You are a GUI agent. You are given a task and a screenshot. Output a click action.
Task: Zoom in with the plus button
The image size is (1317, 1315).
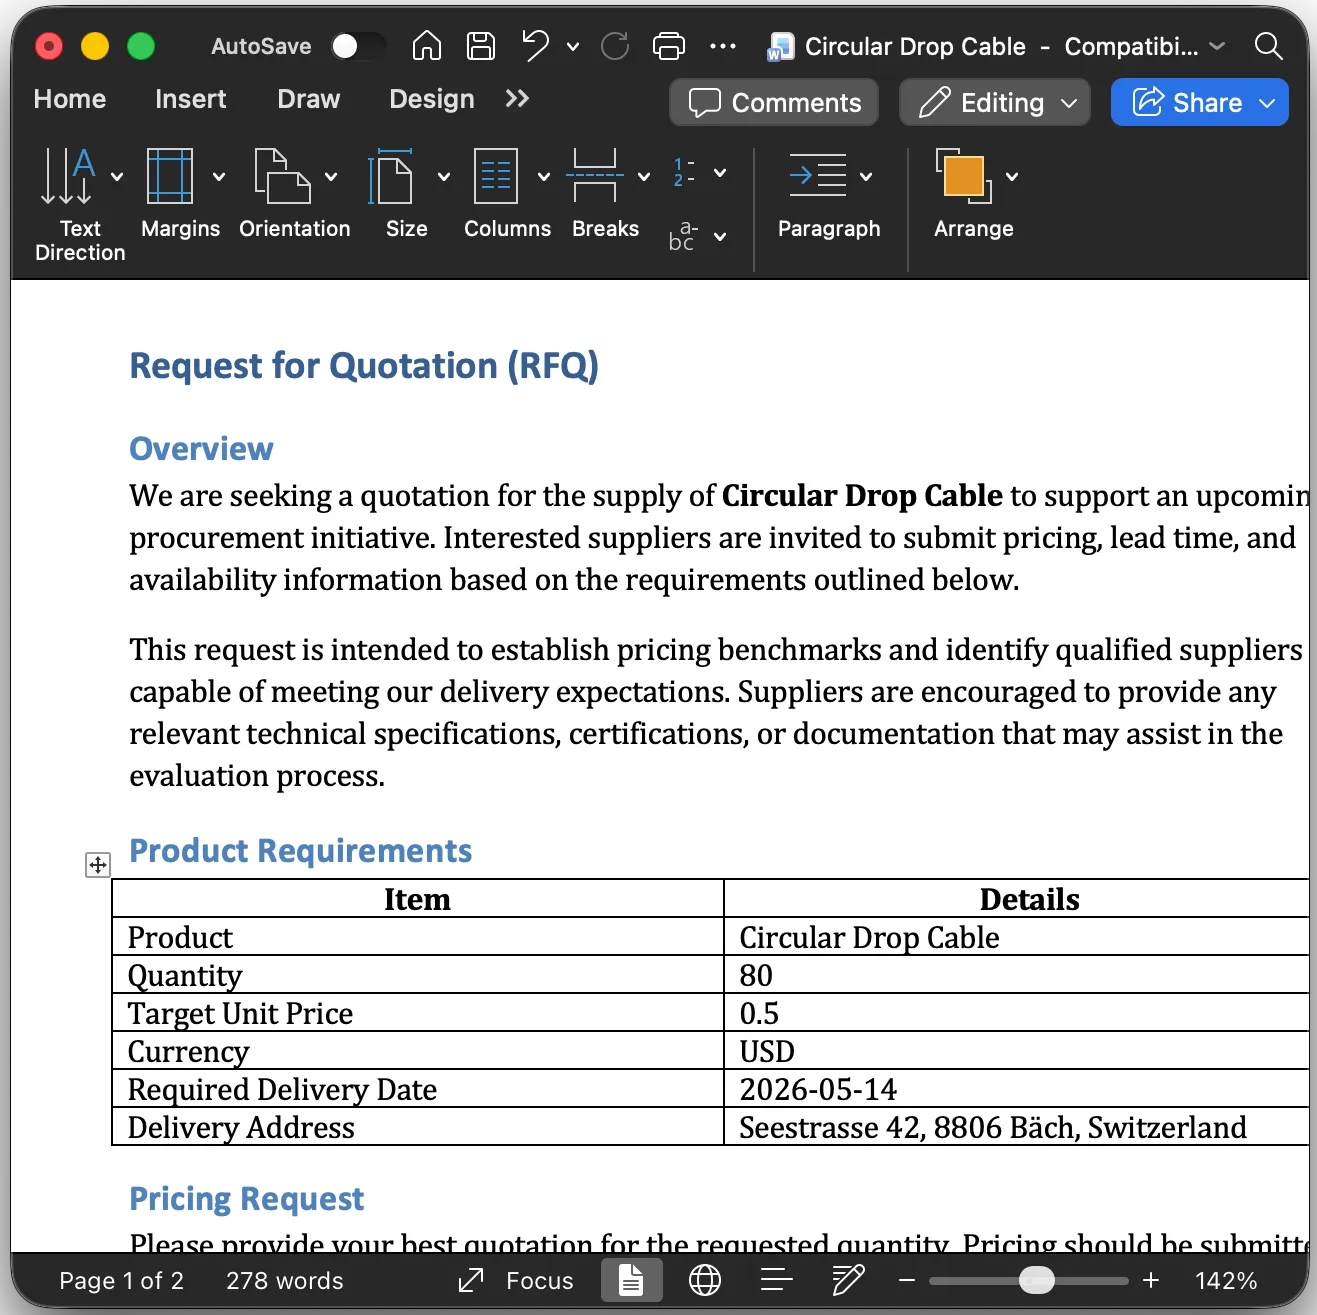(1151, 1280)
